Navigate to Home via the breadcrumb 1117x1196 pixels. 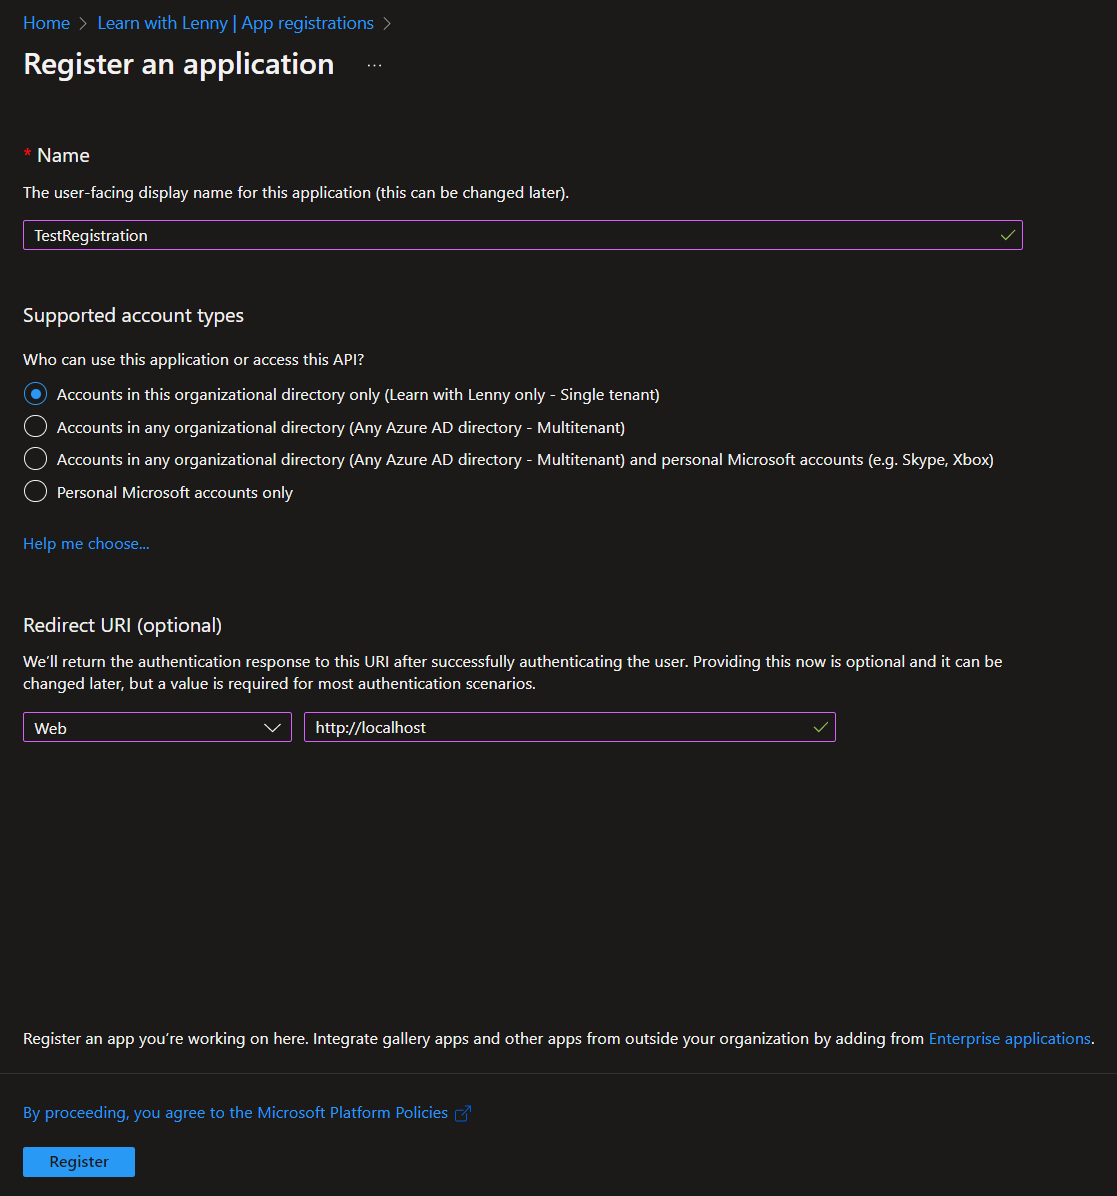coord(46,22)
